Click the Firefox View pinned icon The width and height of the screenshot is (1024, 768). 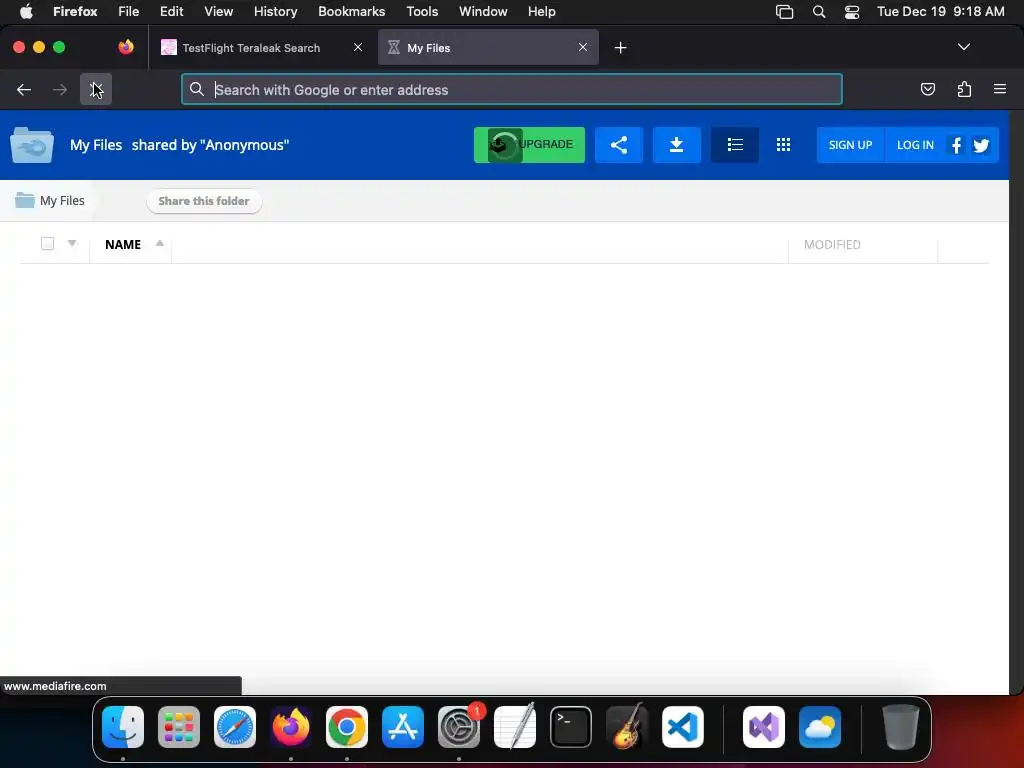click(x=126, y=47)
